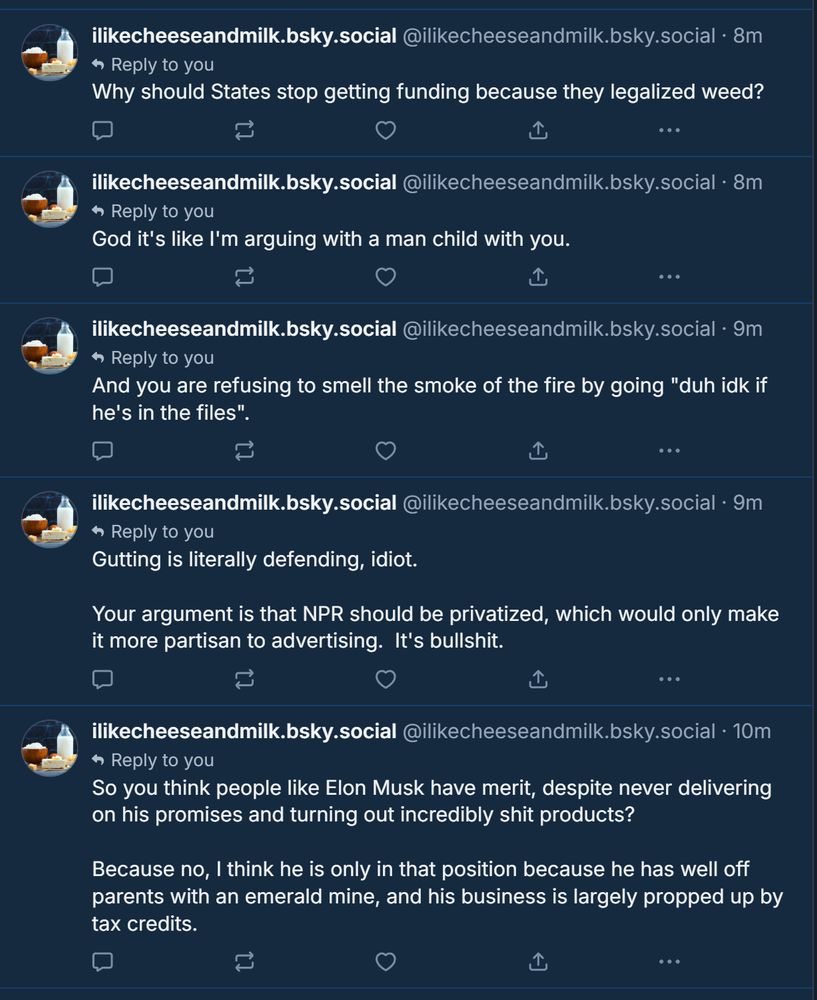The height and width of the screenshot is (1000, 817).
Task: Open 'Reply to you' on the NPR post
Action: pyautogui.click(x=153, y=531)
